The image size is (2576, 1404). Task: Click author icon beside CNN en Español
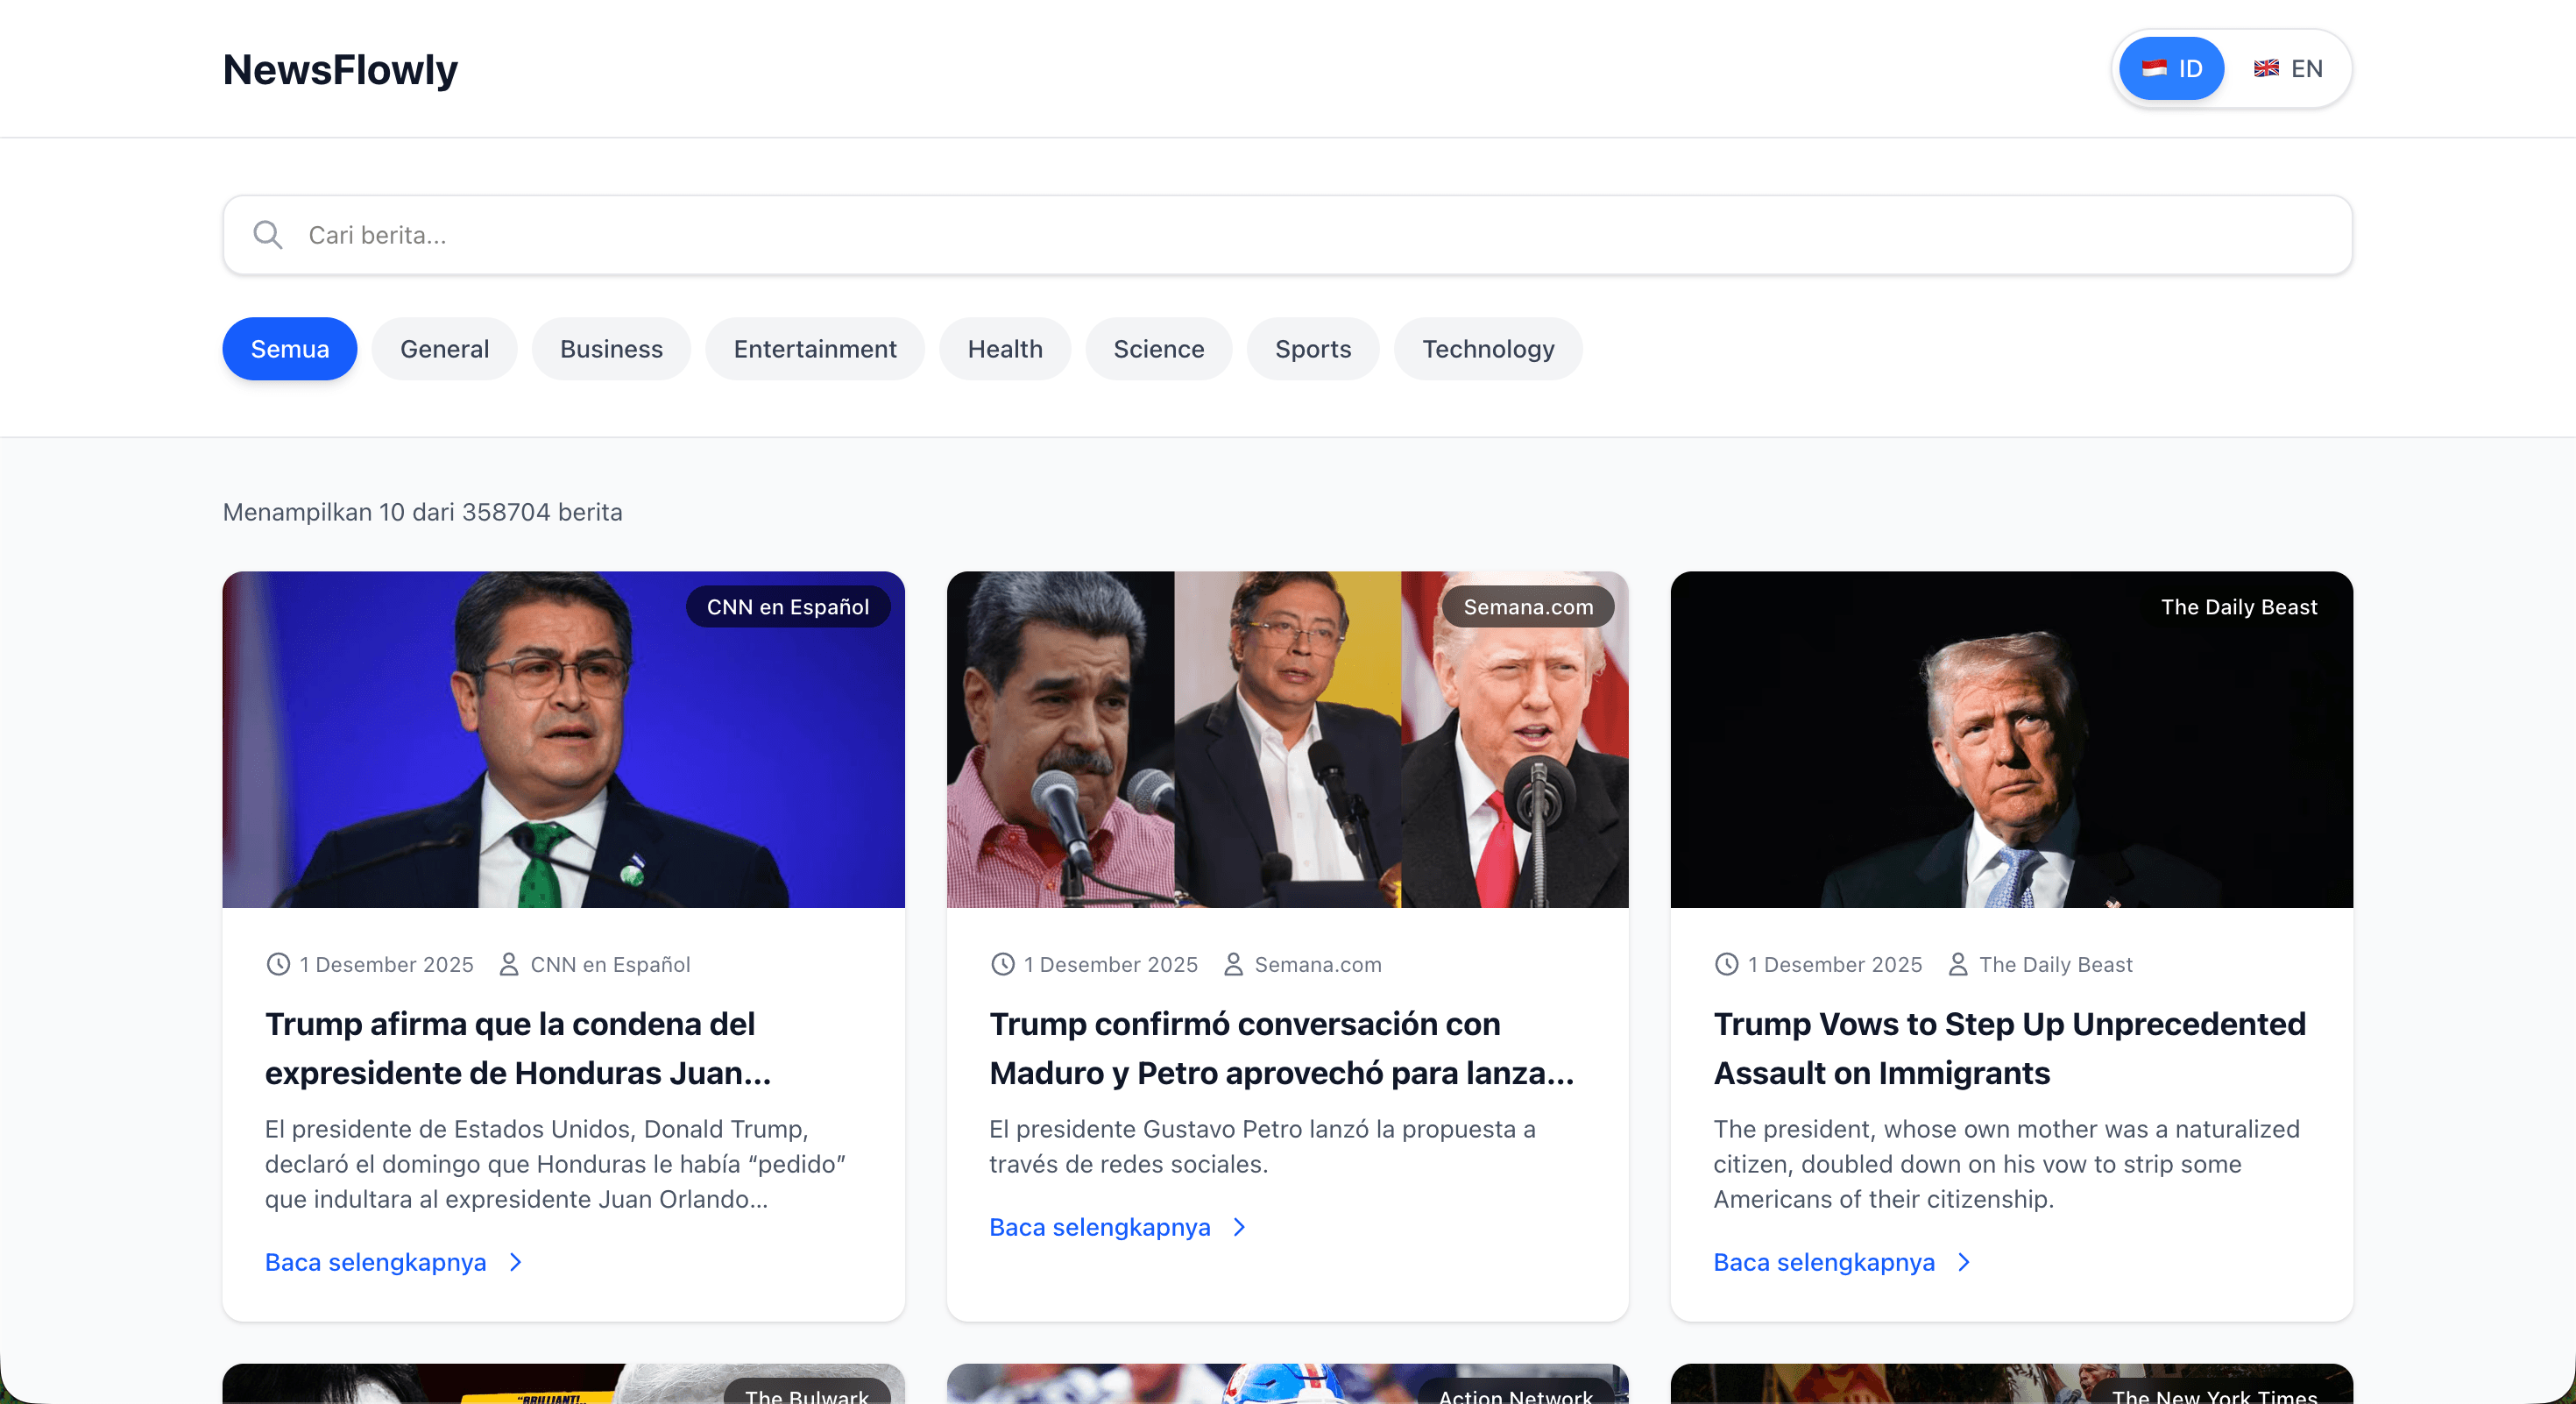509,964
